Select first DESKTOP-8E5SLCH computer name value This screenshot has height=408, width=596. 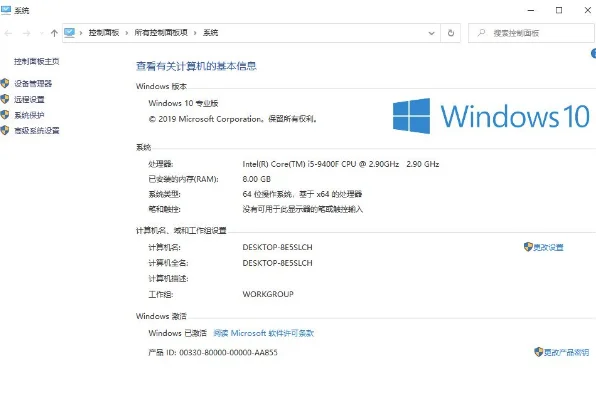click(x=277, y=247)
